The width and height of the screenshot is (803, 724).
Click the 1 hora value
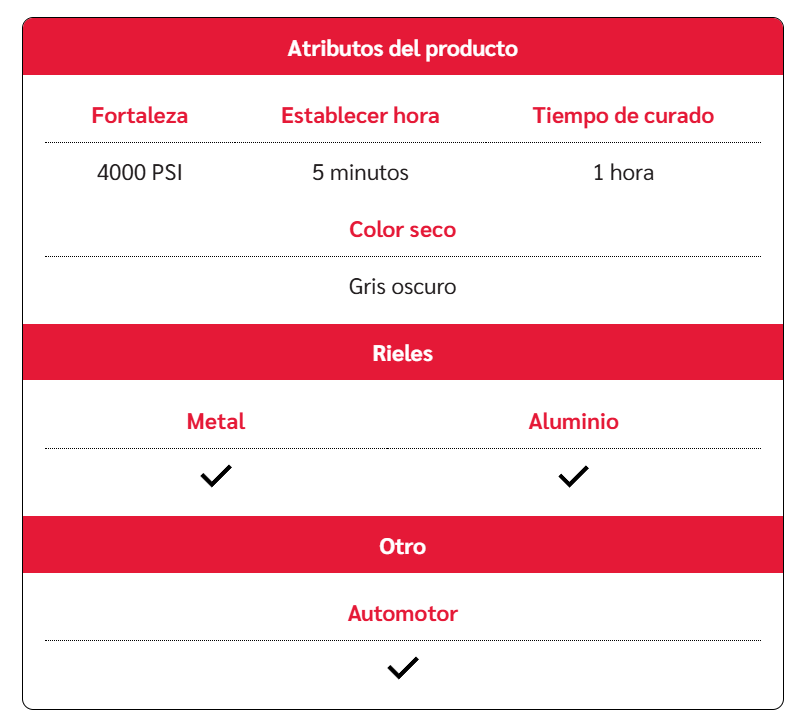[623, 172]
